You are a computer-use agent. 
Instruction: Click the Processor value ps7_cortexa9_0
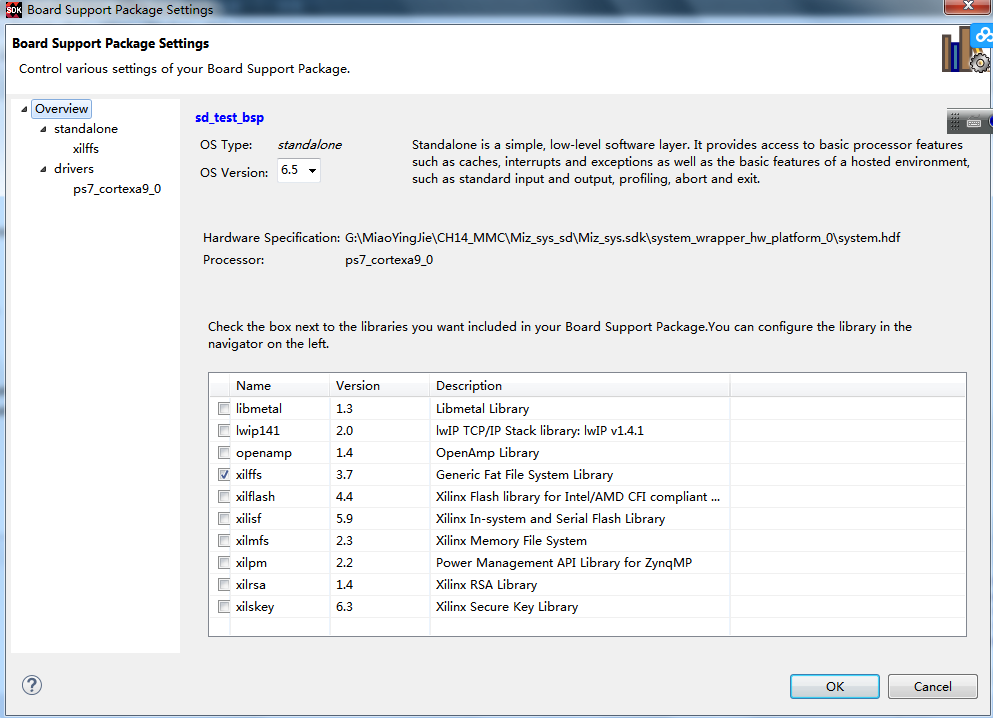(x=389, y=260)
